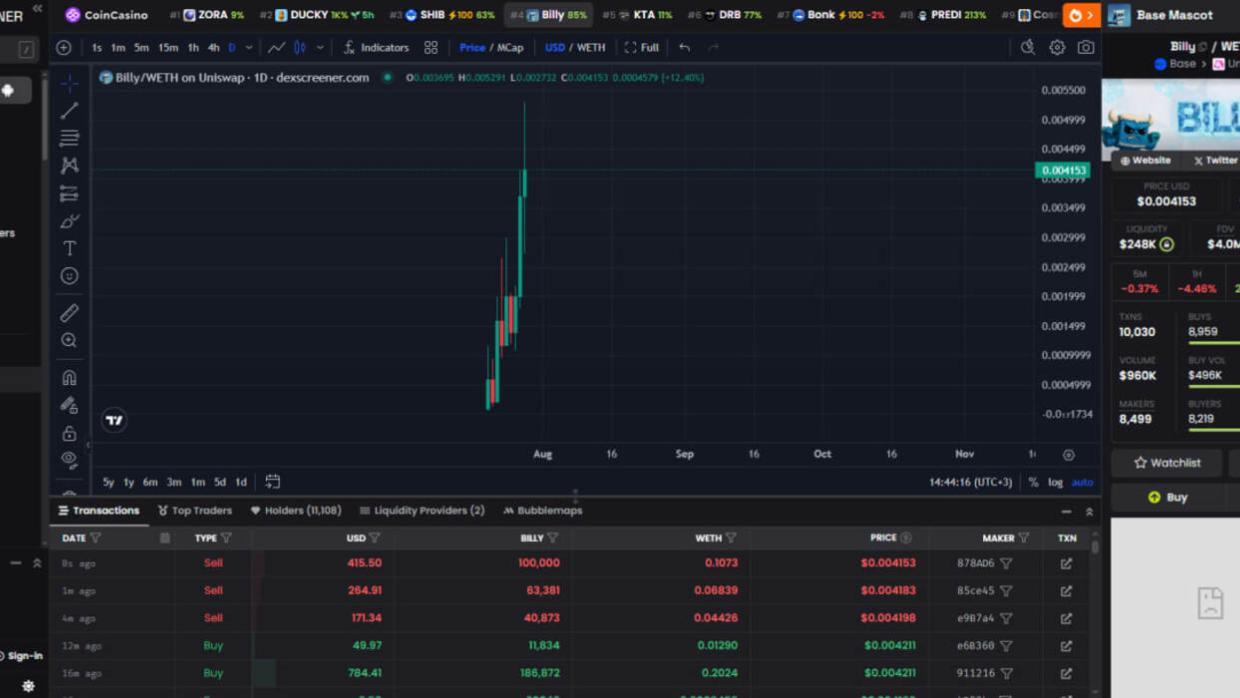Open the chart alert clock icon
The height and width of the screenshot is (698, 1240).
tap(1027, 47)
